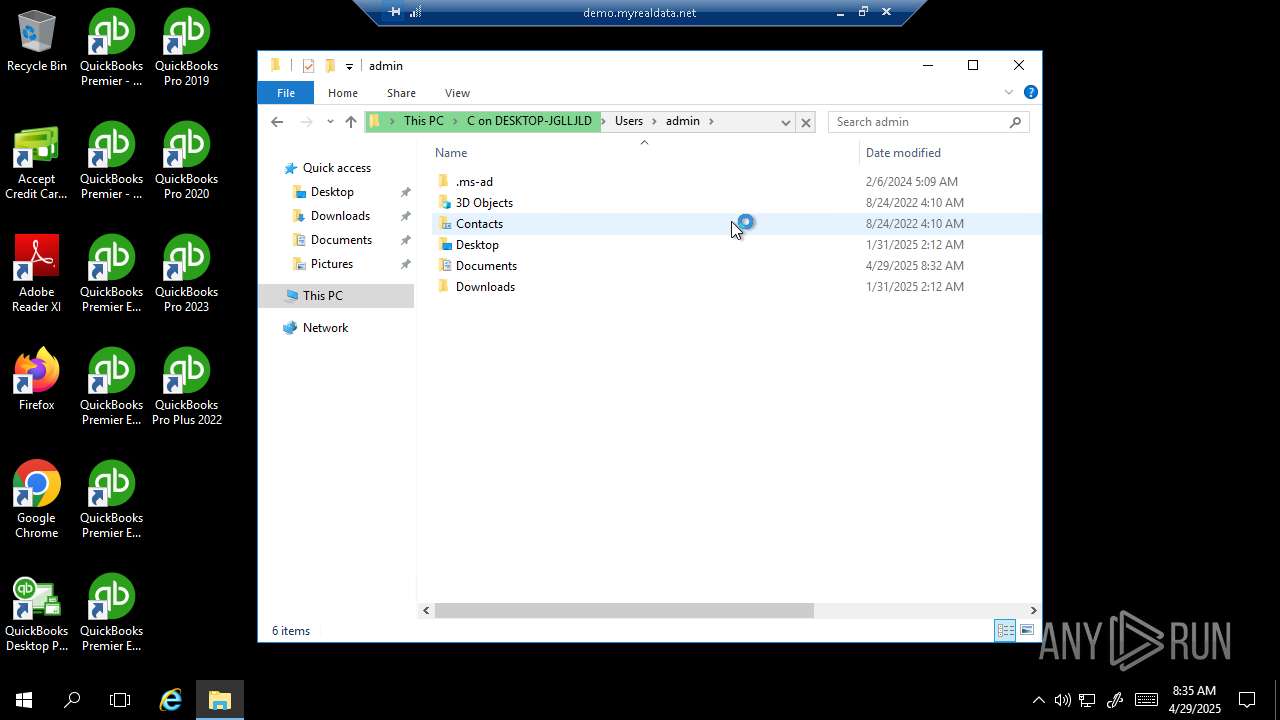Launch QuickBooks Pro 2019 shortcut
Viewport: 1280px width, 720px height.
point(186,49)
